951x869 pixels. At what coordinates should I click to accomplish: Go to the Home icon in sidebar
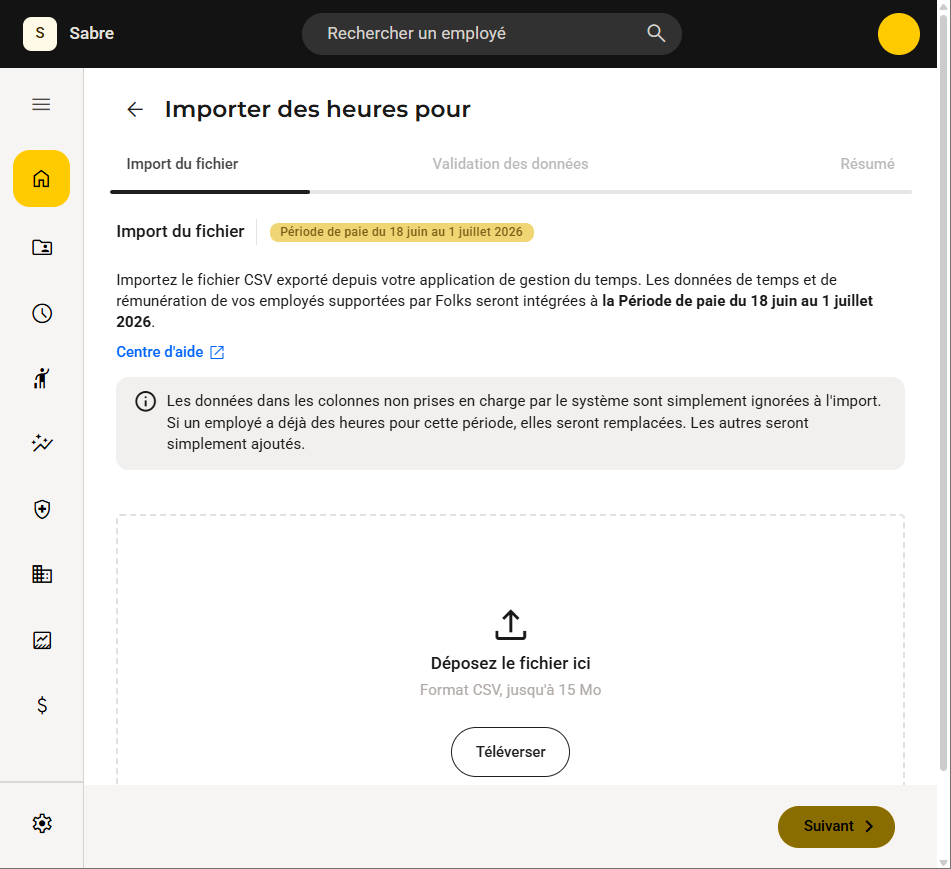pos(41,178)
